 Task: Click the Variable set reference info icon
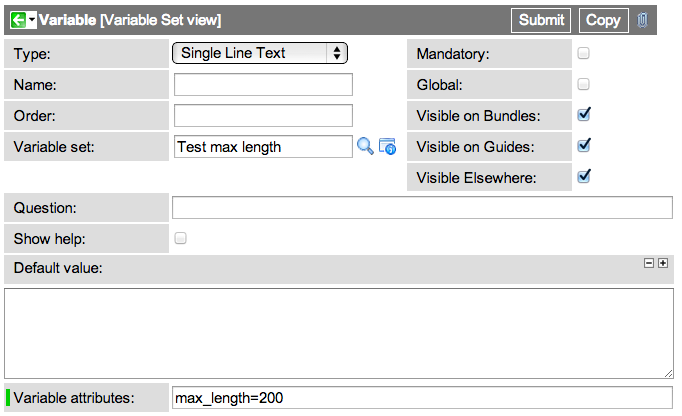[387, 147]
